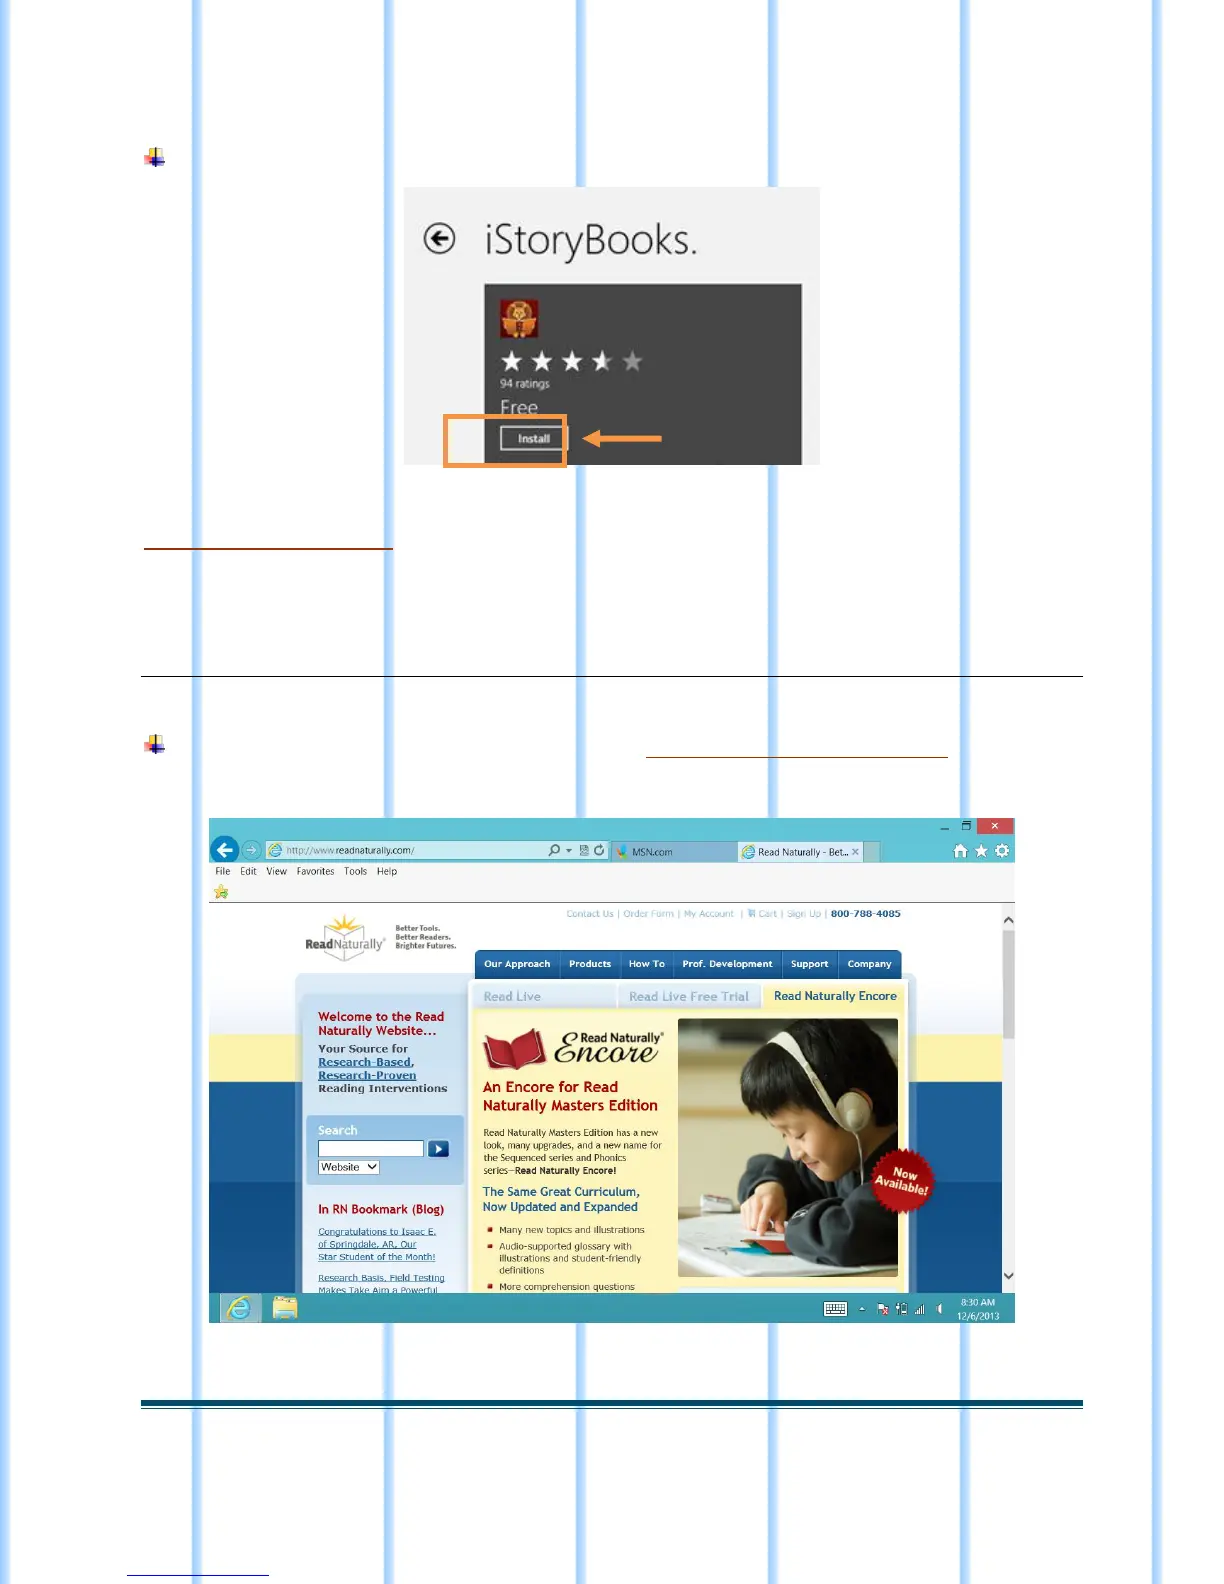Open the How To navigation item

coord(646,964)
